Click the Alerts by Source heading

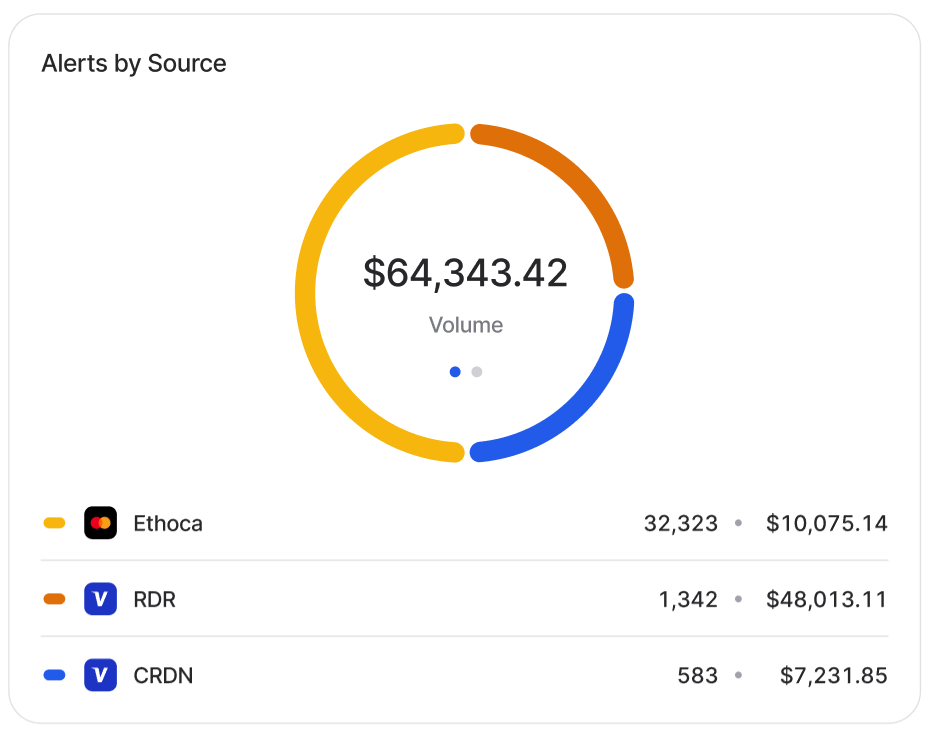point(134,63)
